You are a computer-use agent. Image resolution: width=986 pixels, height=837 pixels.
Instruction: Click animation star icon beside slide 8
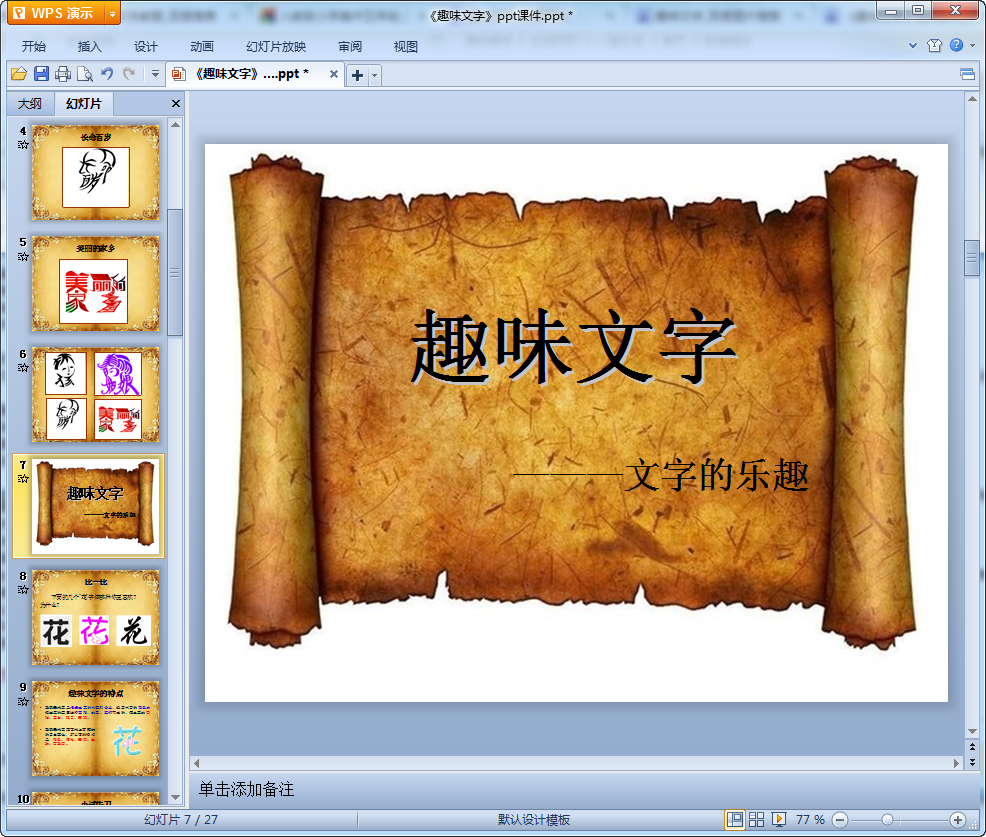23,590
